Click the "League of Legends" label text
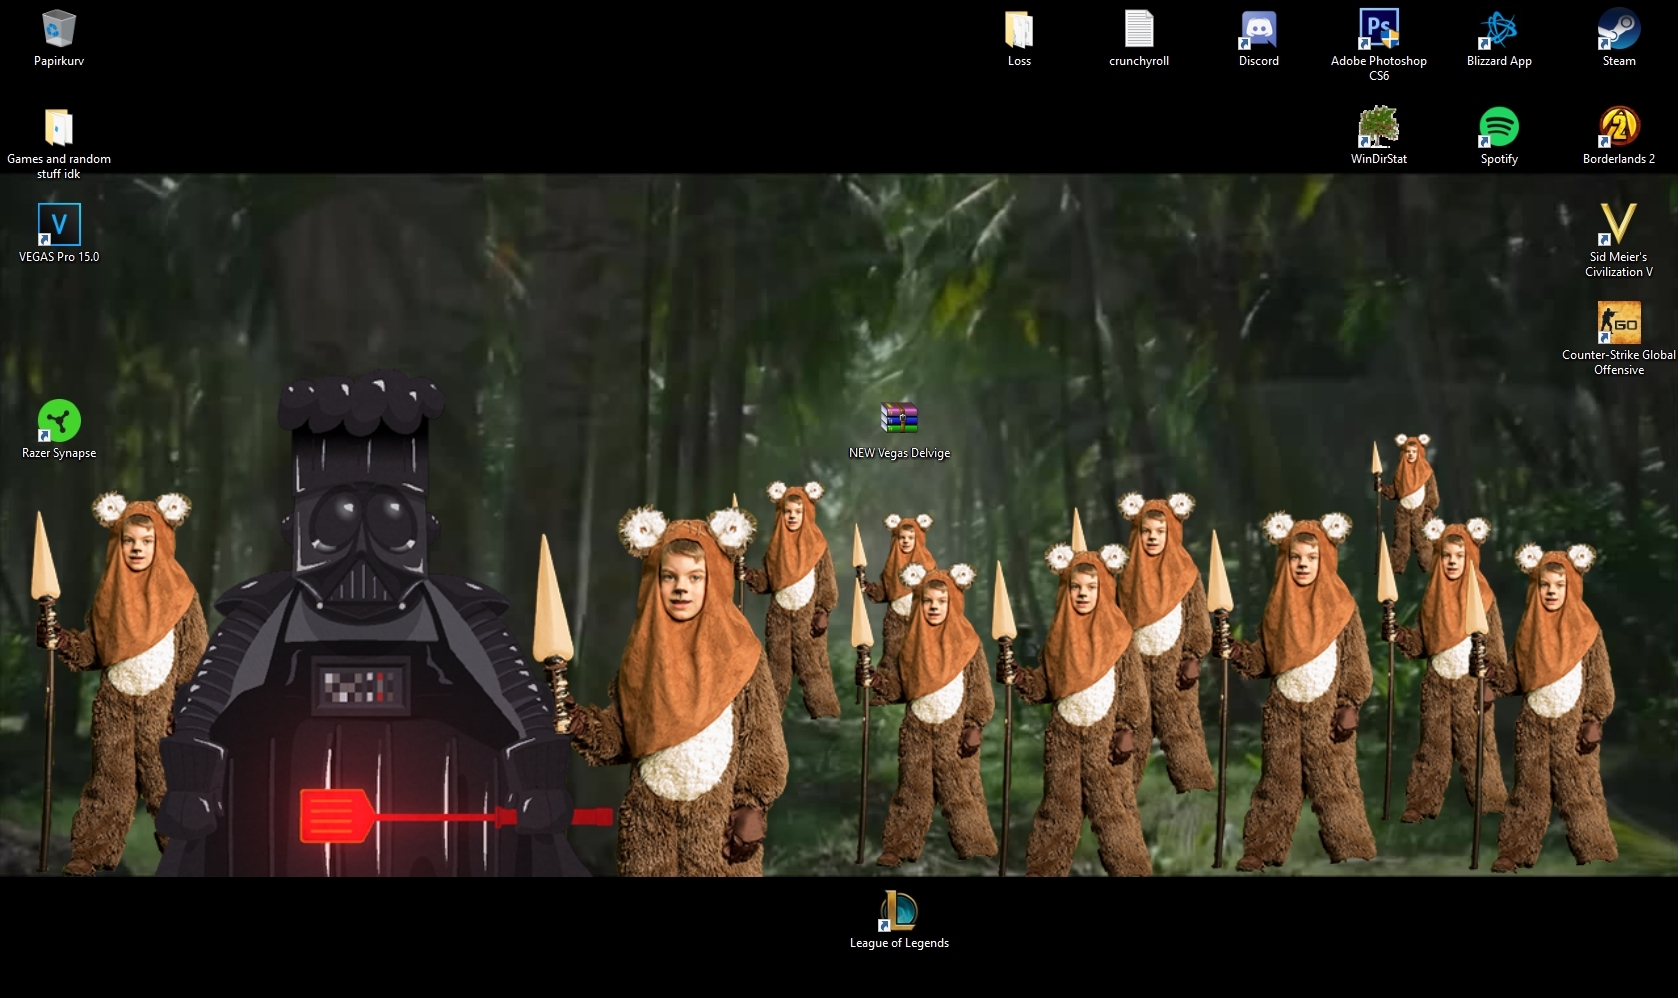1678x998 pixels. click(899, 943)
